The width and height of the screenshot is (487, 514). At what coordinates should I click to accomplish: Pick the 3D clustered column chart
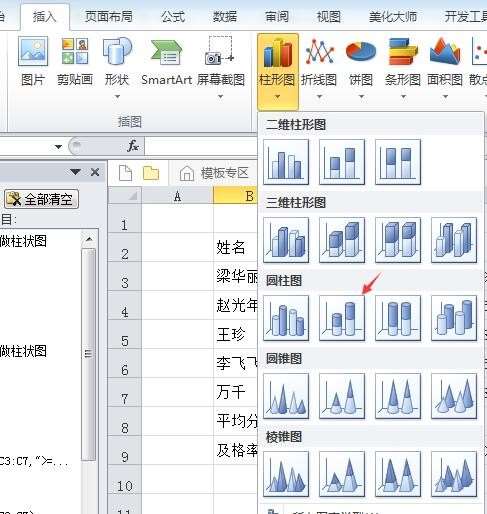click(x=286, y=240)
